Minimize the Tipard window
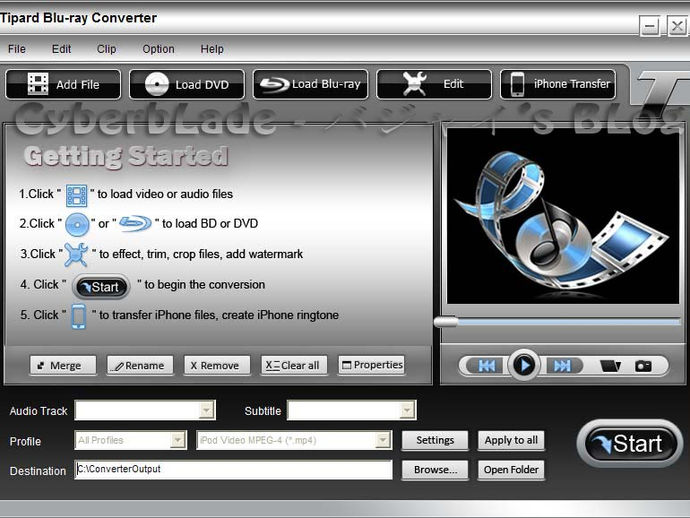This screenshot has width=690, height=518. pyautogui.click(x=650, y=26)
